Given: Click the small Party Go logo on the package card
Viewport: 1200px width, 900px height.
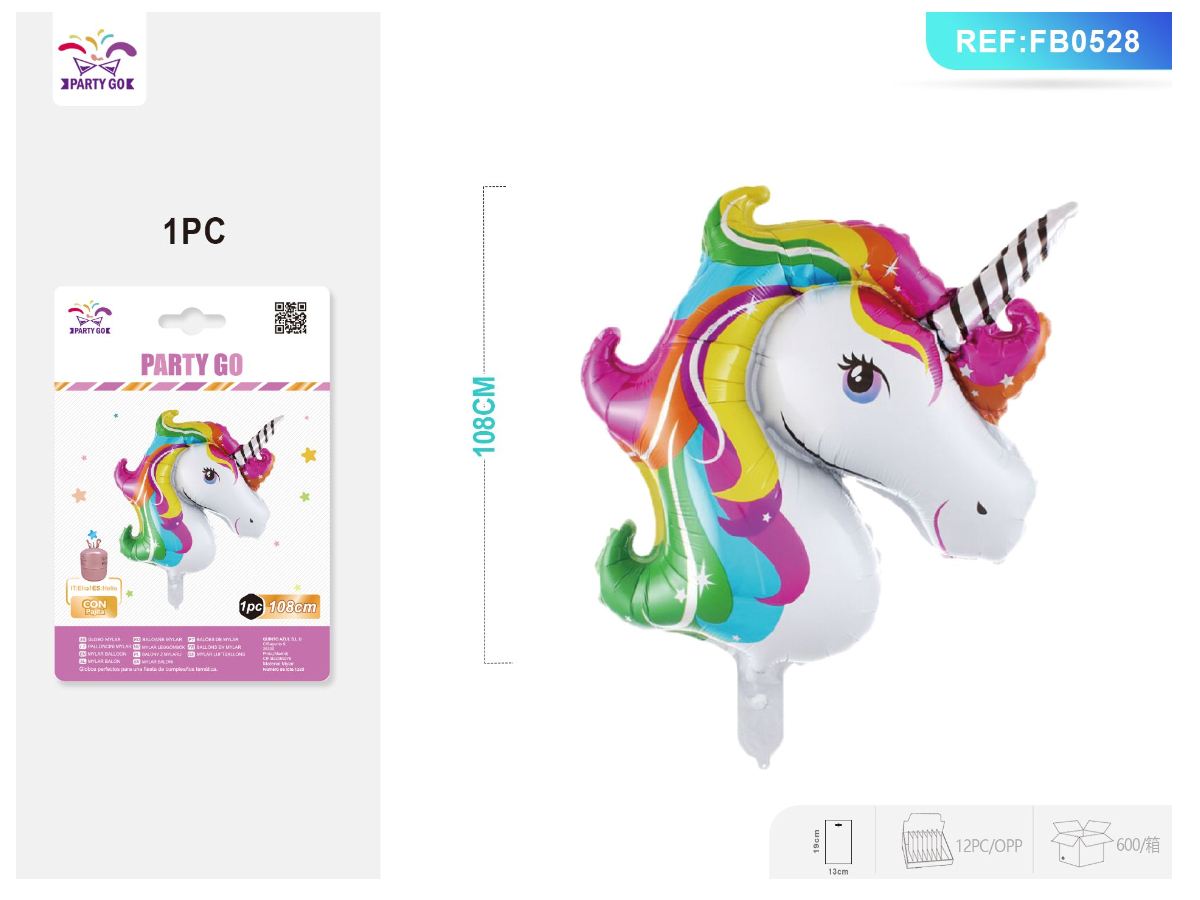Looking at the screenshot, I should coord(90,318).
